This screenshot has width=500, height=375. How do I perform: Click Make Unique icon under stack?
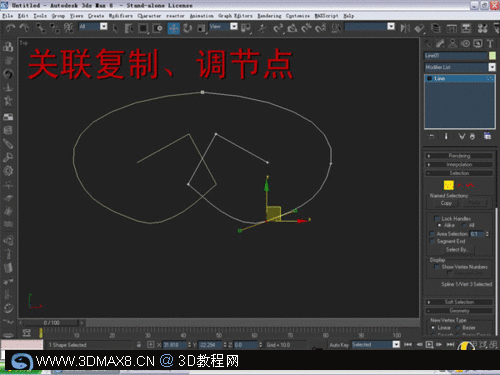462,136
